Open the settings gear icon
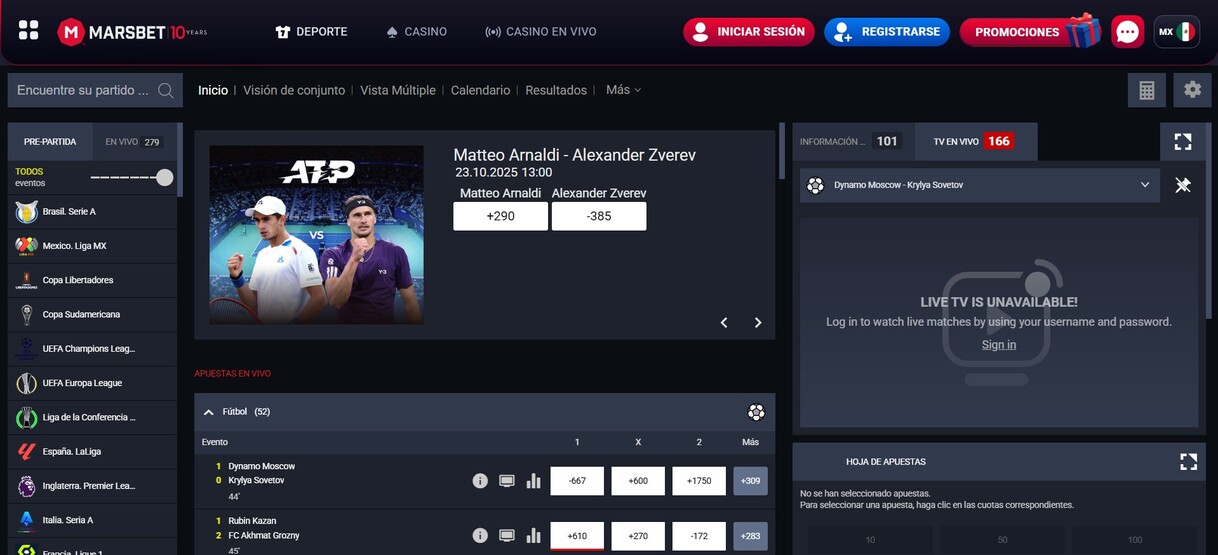The image size is (1218, 555). point(1192,90)
